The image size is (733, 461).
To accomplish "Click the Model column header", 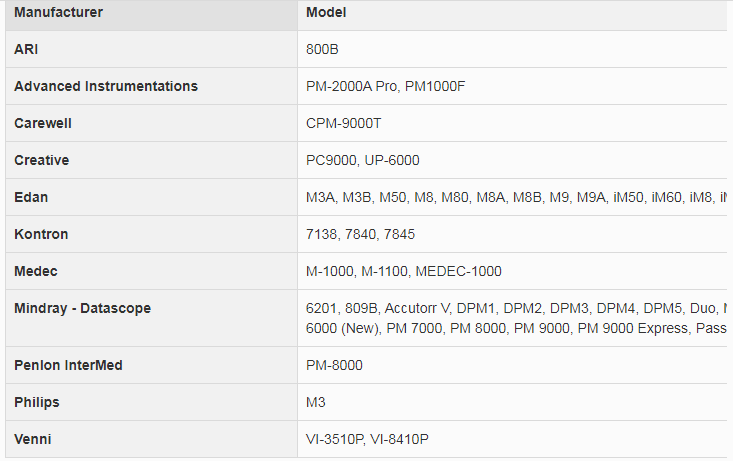I will click(x=326, y=13).
